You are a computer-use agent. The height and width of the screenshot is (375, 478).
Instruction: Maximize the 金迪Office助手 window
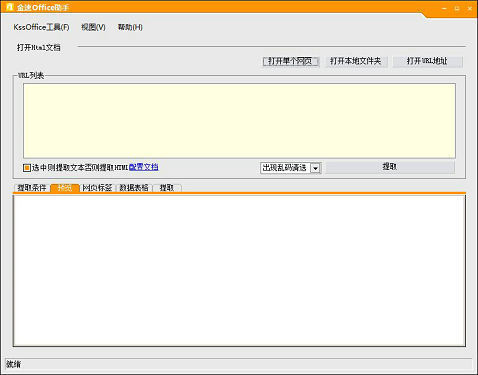[x=457, y=8]
